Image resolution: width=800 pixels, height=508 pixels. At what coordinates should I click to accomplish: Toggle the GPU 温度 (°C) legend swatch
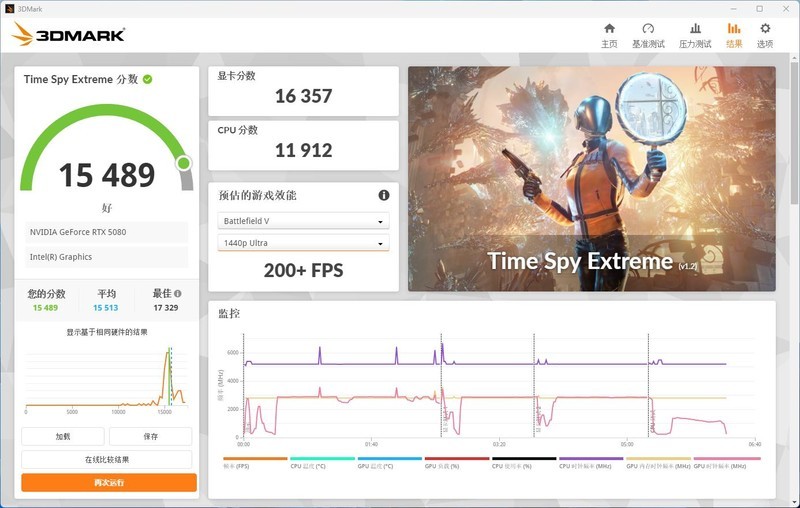390,459
